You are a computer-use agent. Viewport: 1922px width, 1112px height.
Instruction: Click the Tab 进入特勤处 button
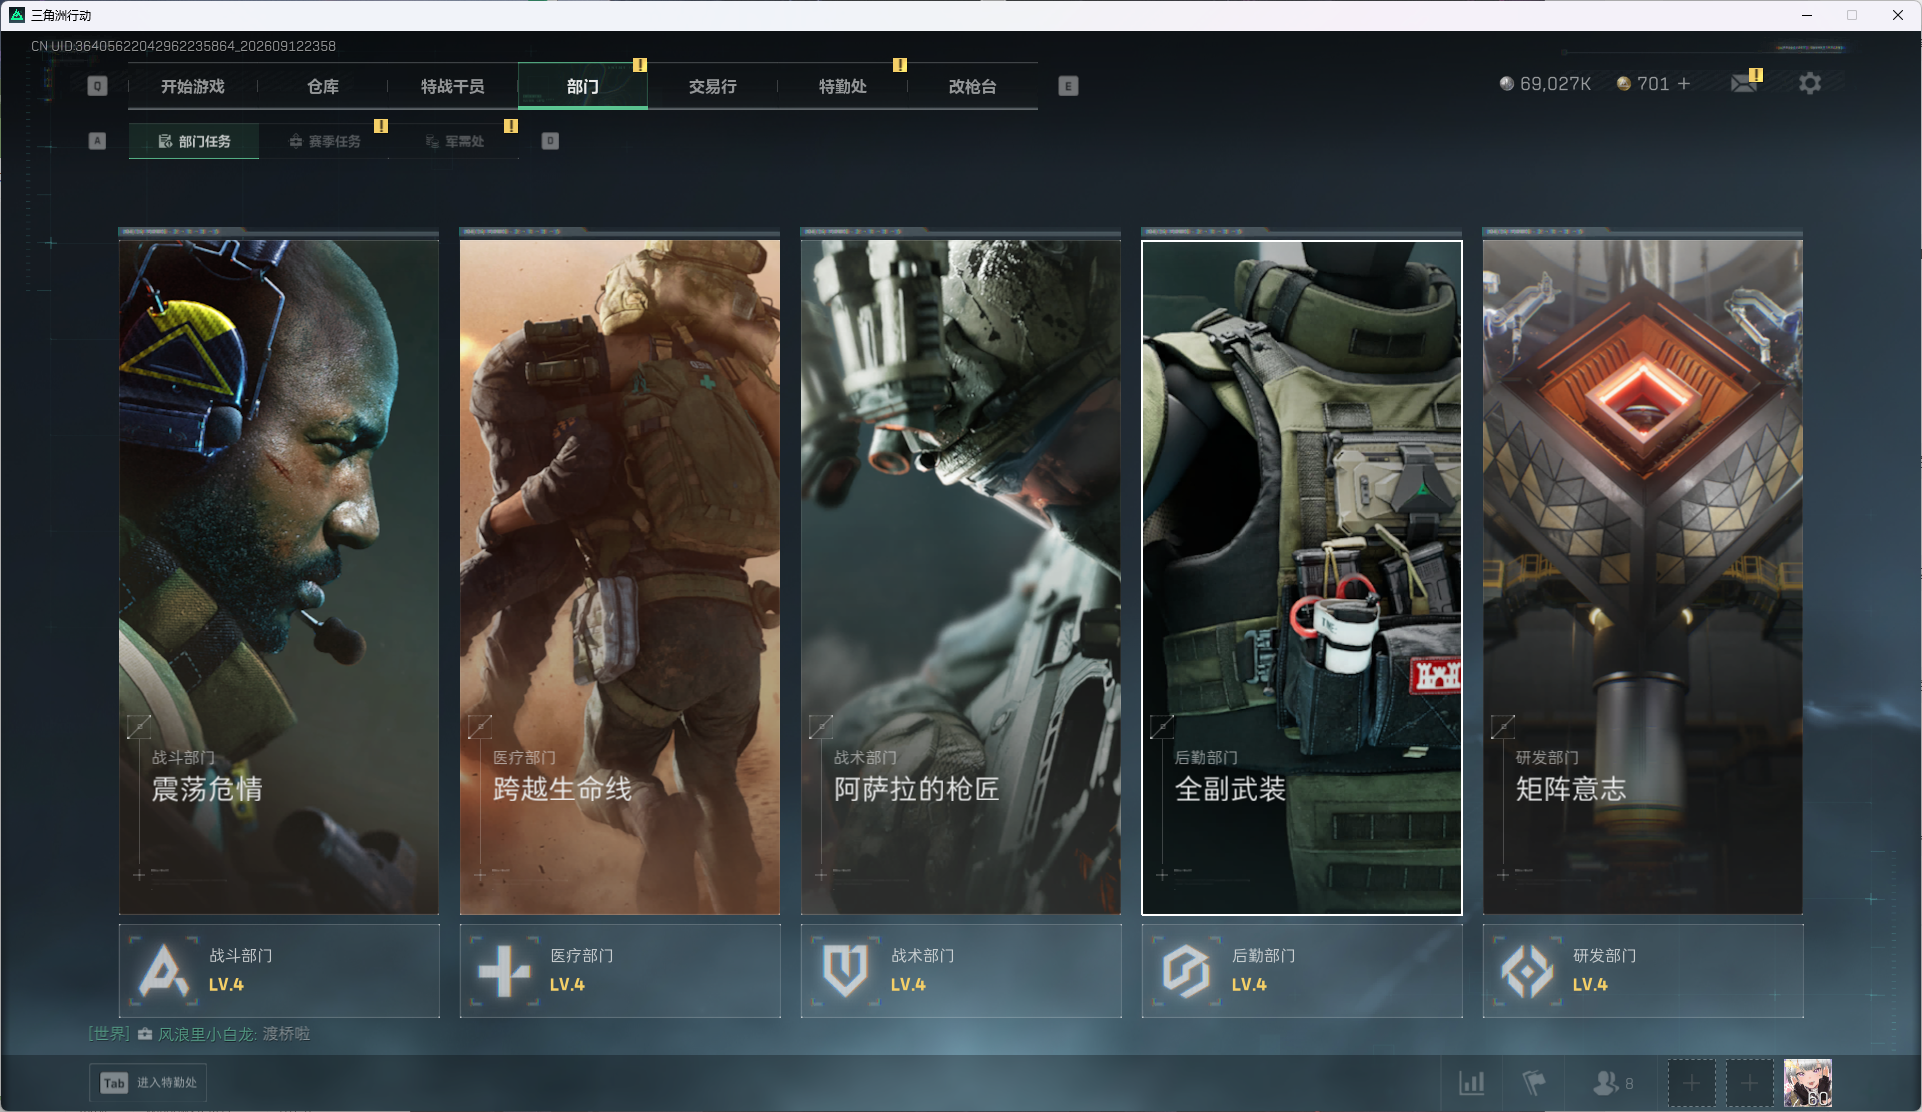(149, 1083)
